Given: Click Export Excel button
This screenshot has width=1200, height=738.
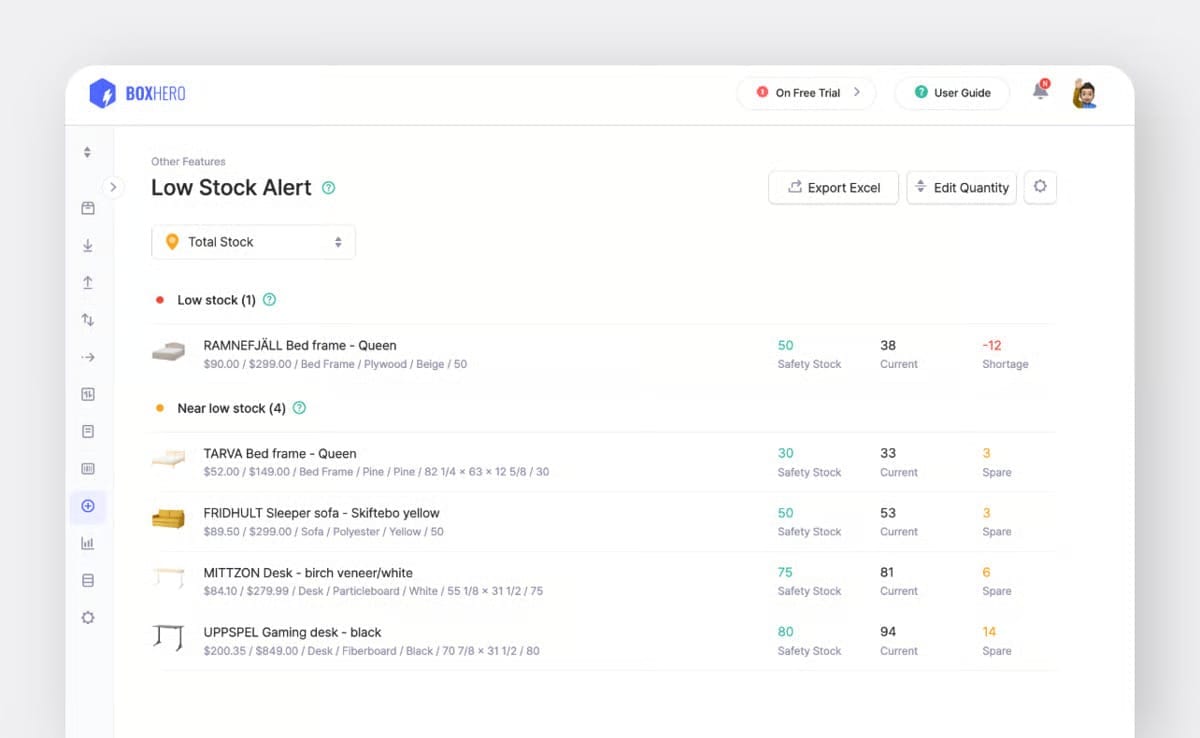Looking at the screenshot, I should click(x=834, y=187).
